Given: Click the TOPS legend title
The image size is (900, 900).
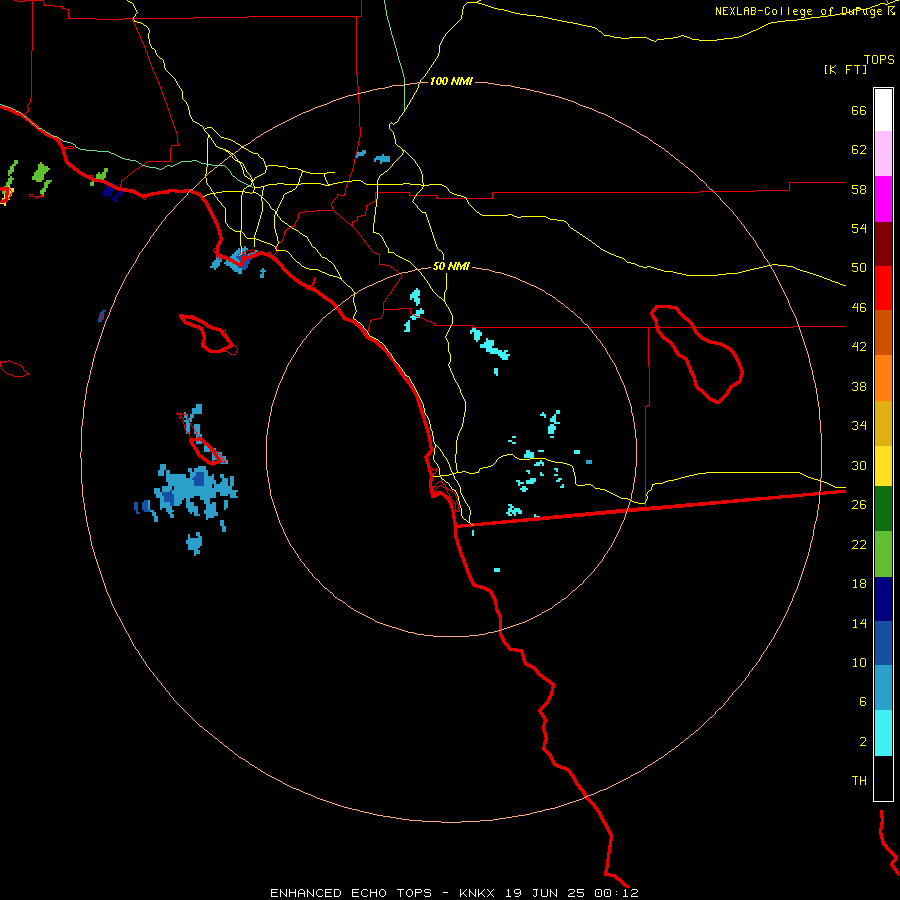Looking at the screenshot, I should (x=879, y=60).
